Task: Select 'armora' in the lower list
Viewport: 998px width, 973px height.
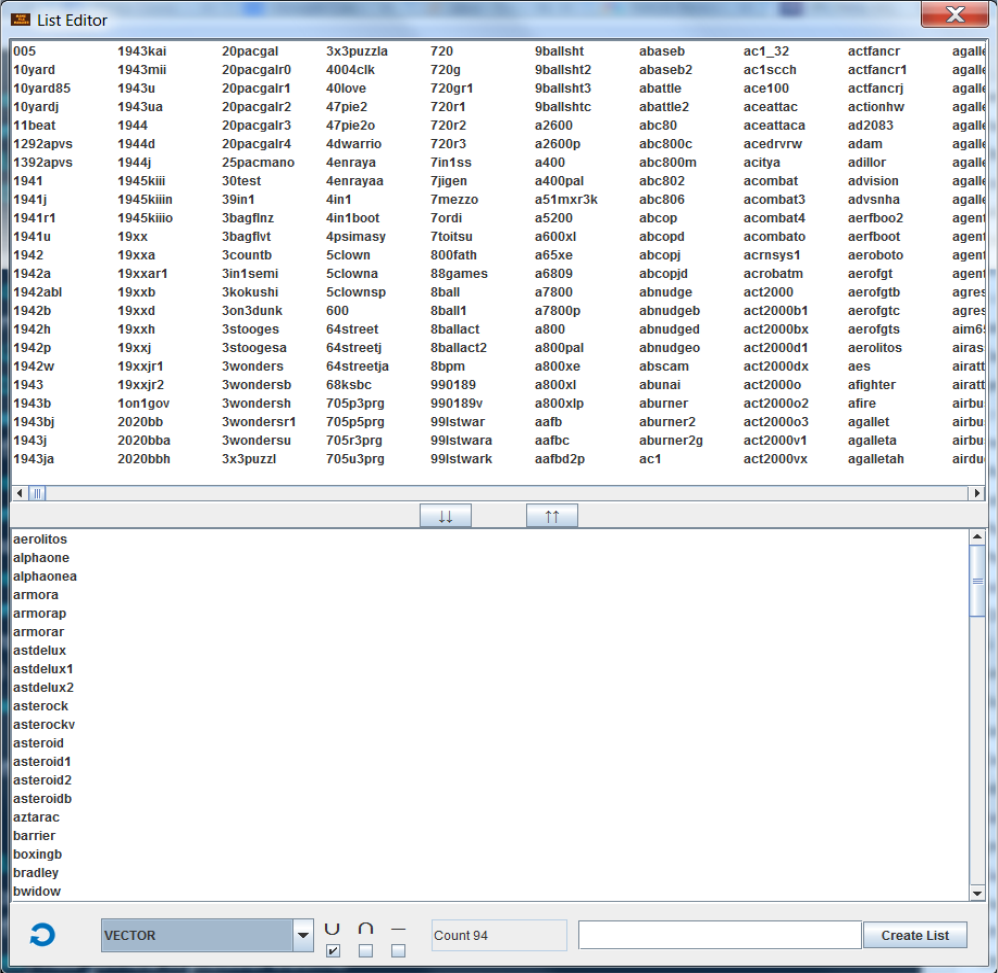Action: click(36, 594)
